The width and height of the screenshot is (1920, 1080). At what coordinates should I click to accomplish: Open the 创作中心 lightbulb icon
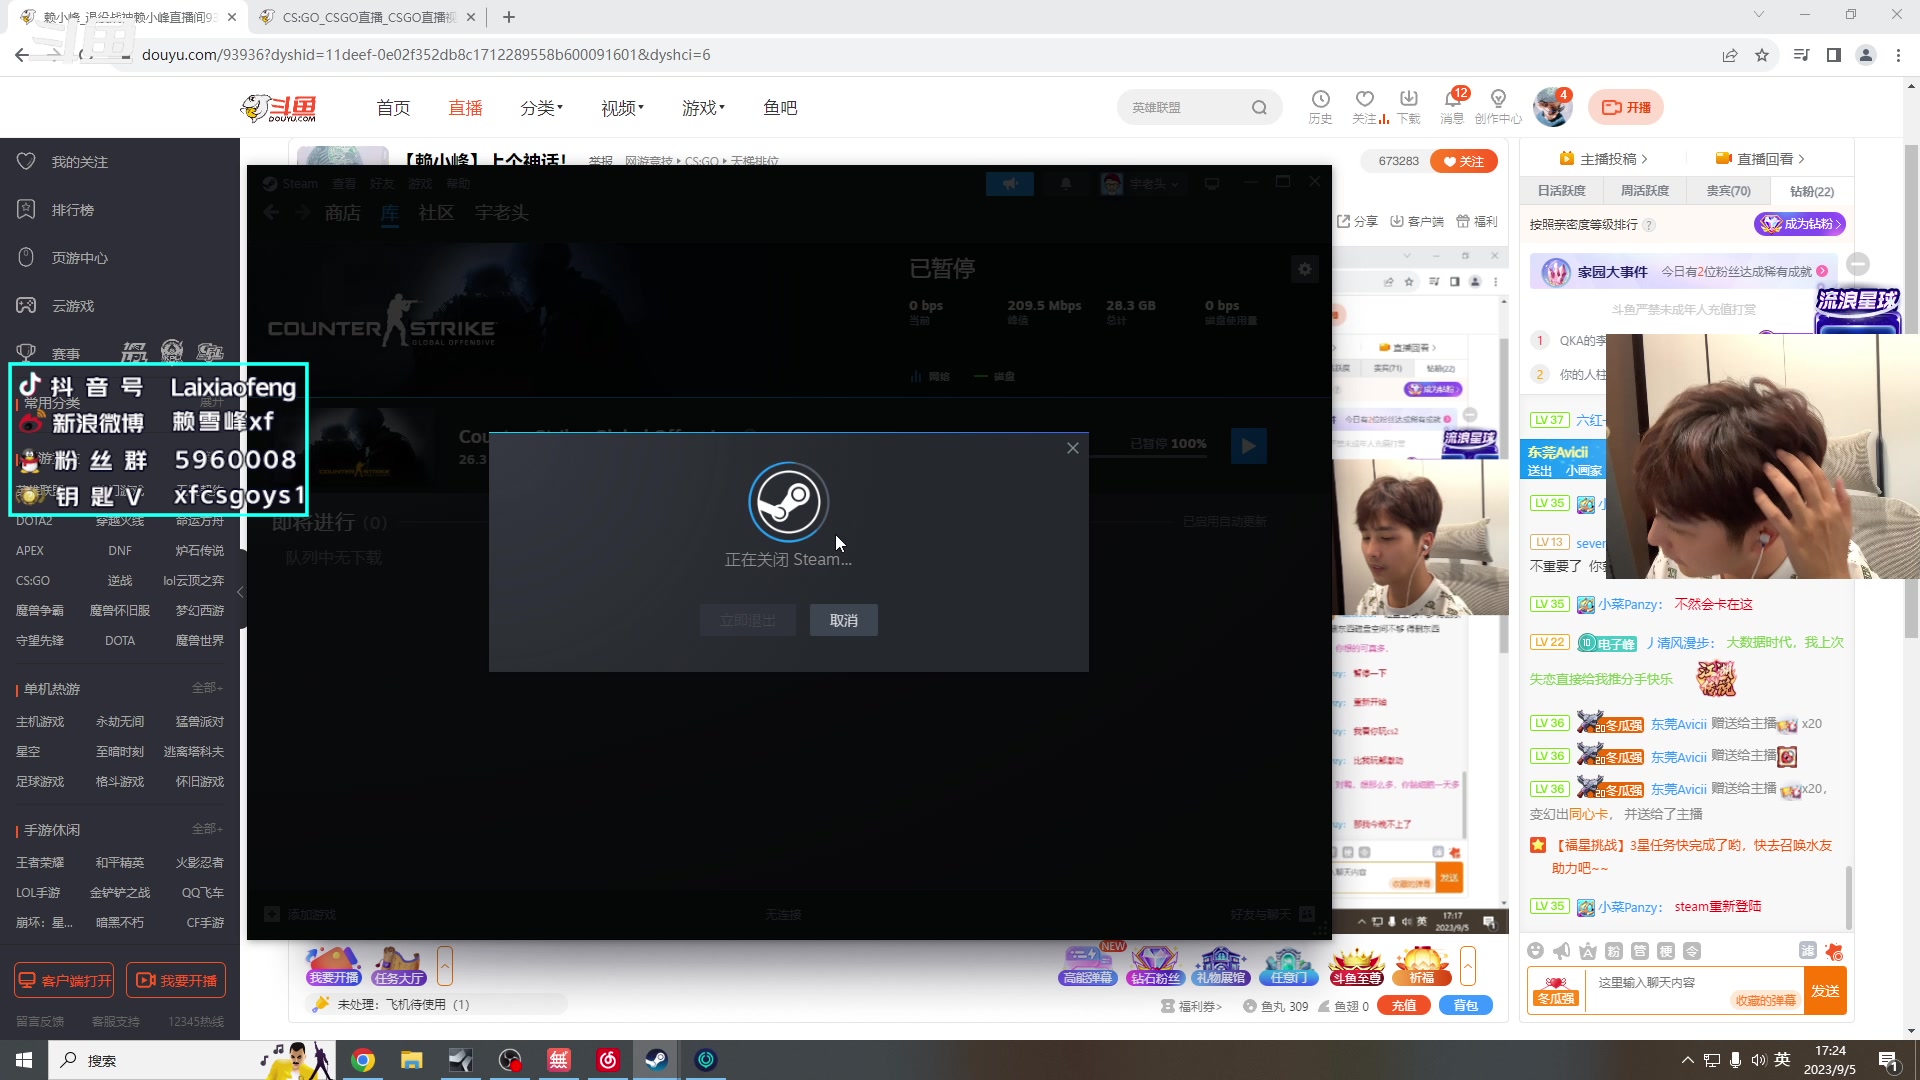tap(1498, 106)
